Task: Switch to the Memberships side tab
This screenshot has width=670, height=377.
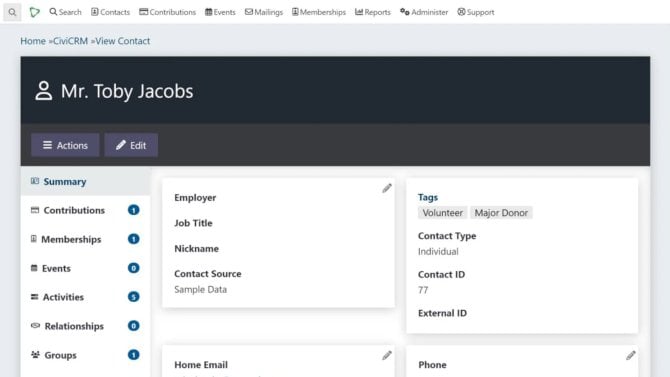Action: pyautogui.click(x=85, y=239)
